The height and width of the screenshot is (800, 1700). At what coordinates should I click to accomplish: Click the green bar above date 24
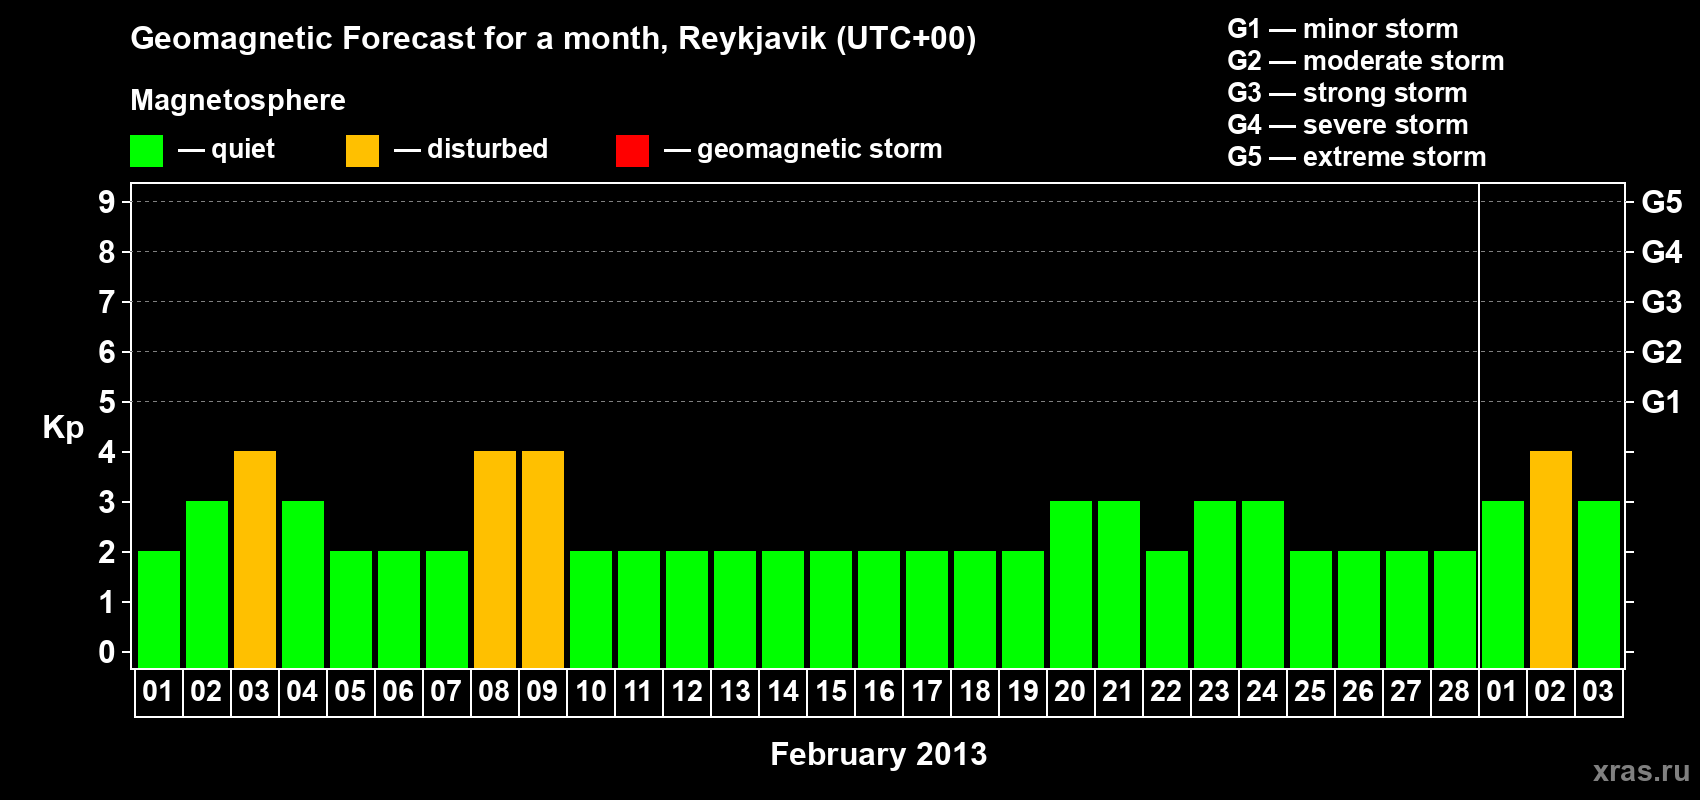coord(1262,584)
